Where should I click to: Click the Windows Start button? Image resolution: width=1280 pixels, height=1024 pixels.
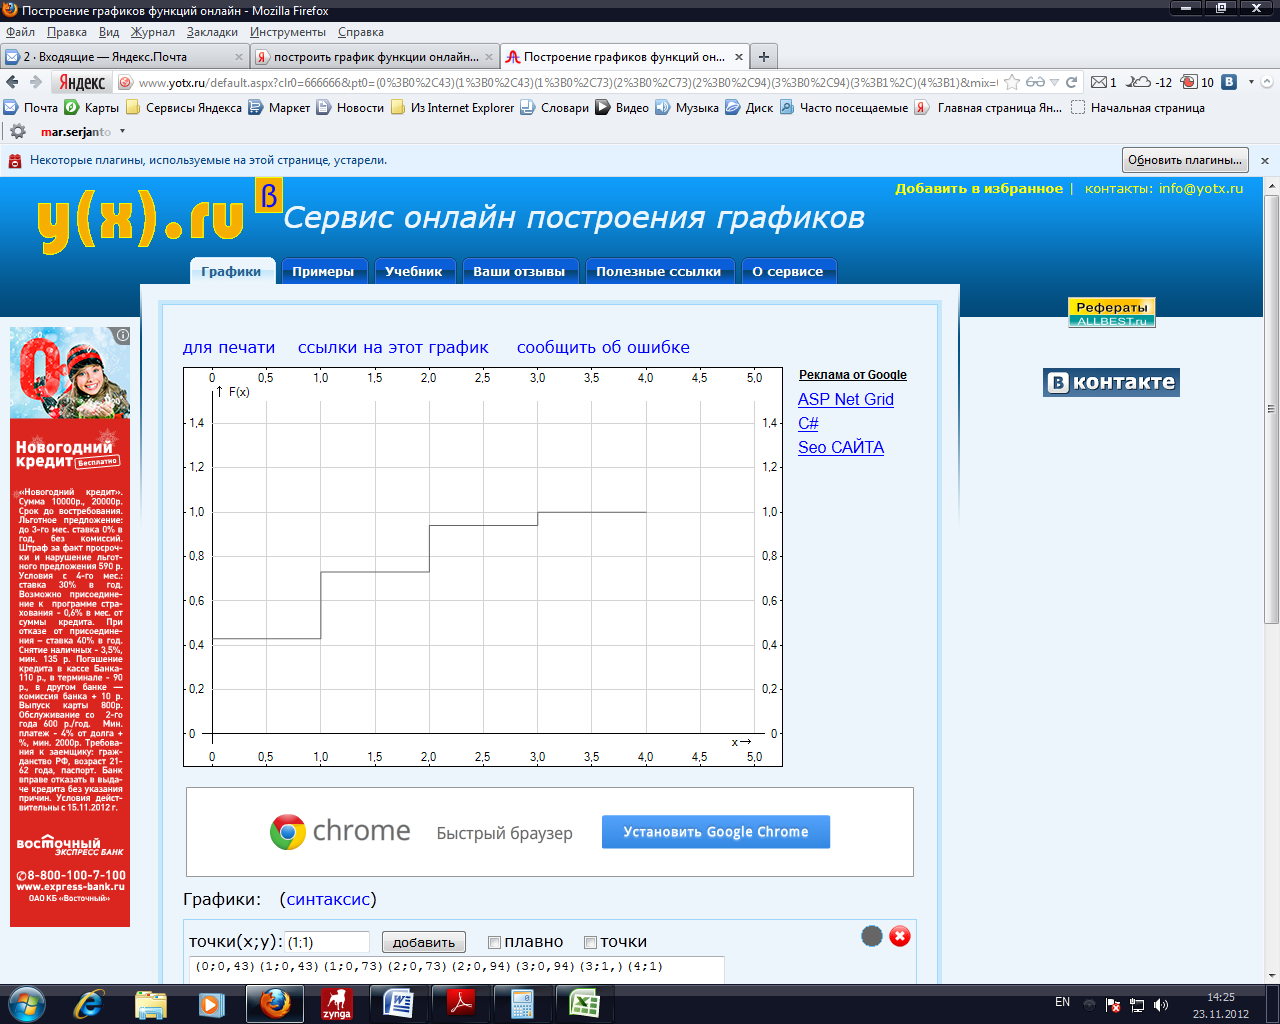coord(26,1003)
